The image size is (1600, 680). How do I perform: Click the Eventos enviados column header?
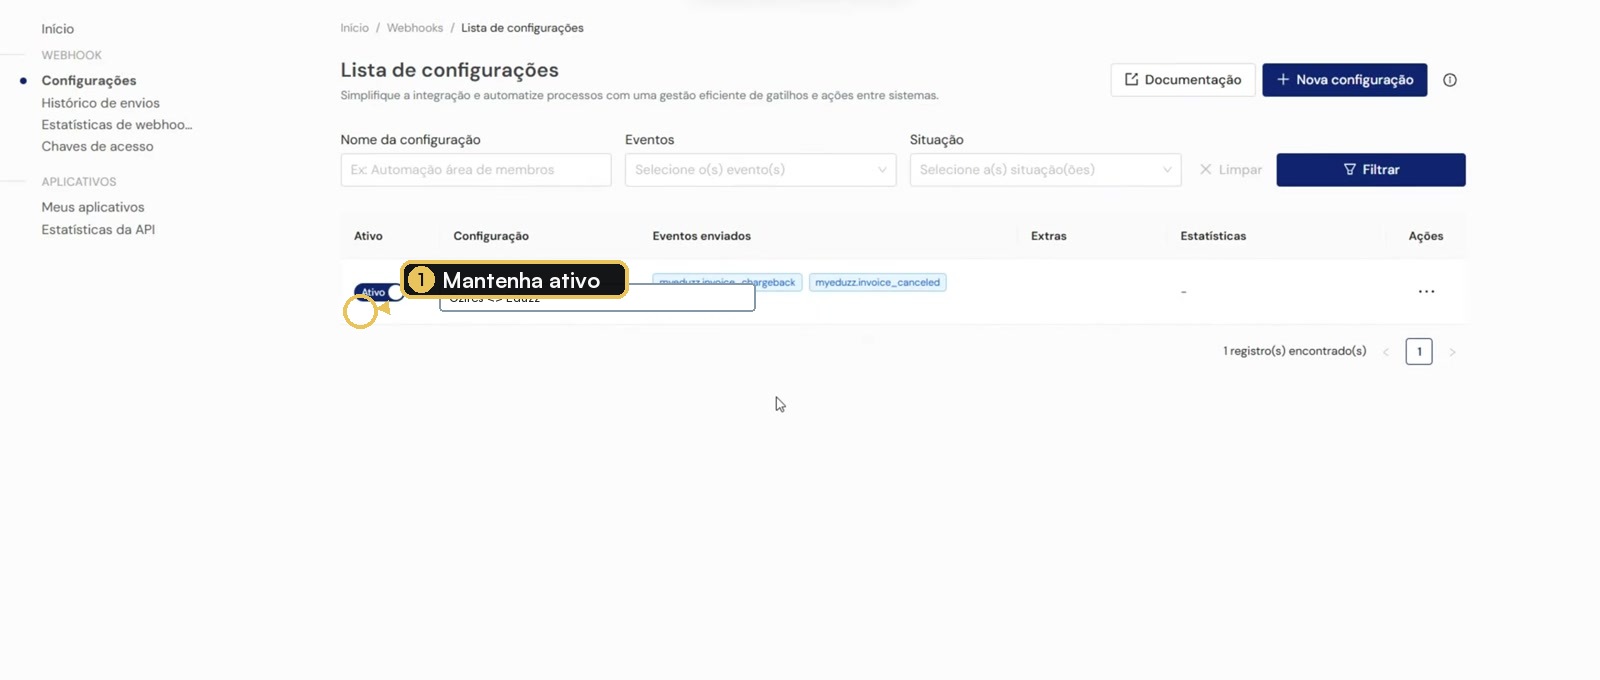702,236
